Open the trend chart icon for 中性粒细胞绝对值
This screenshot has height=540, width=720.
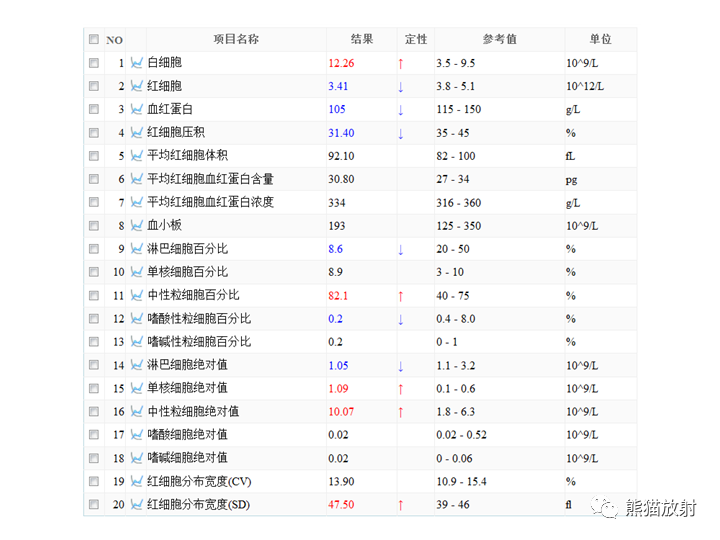(136, 411)
